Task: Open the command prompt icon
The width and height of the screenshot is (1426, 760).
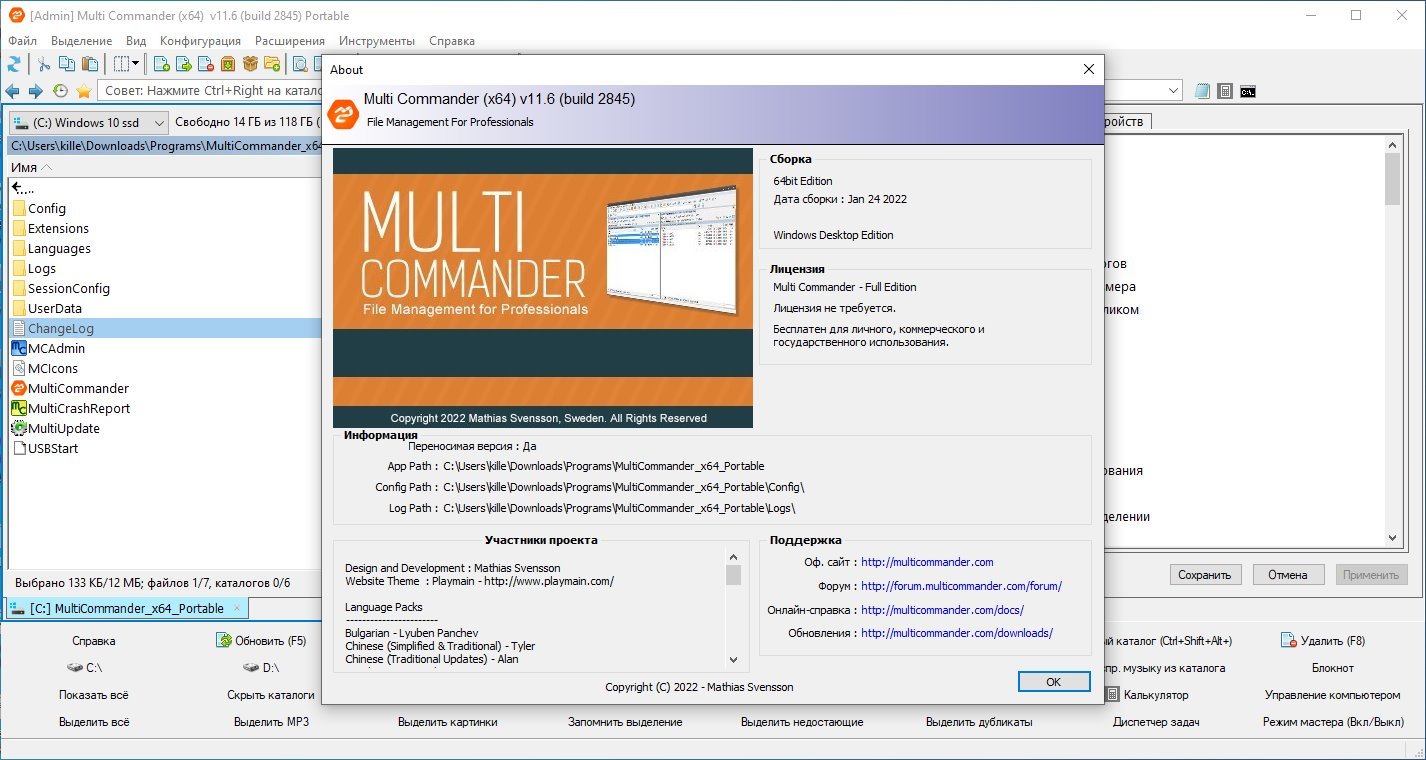Action: click(1247, 91)
